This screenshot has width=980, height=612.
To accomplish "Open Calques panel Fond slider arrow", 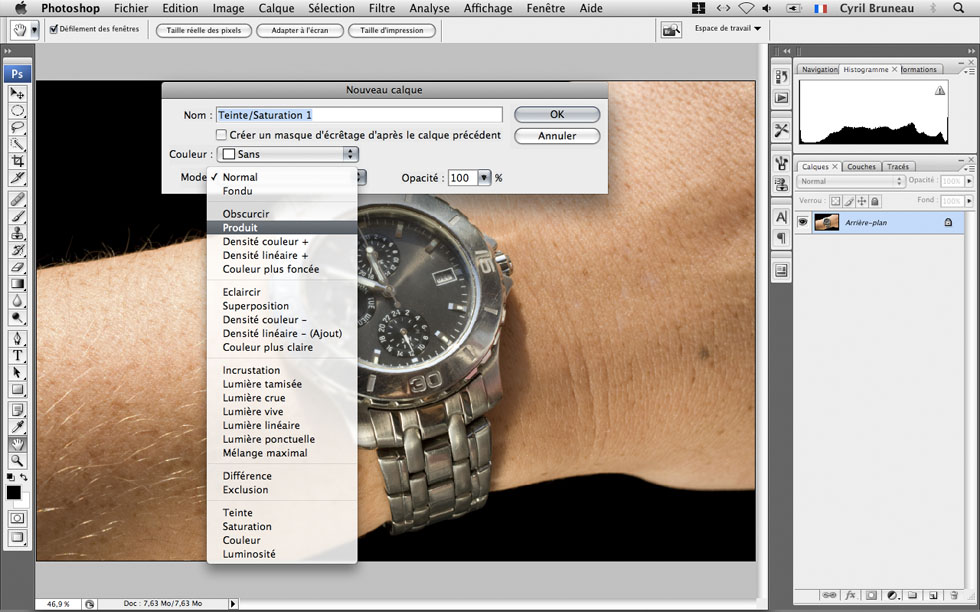I will 969,201.
